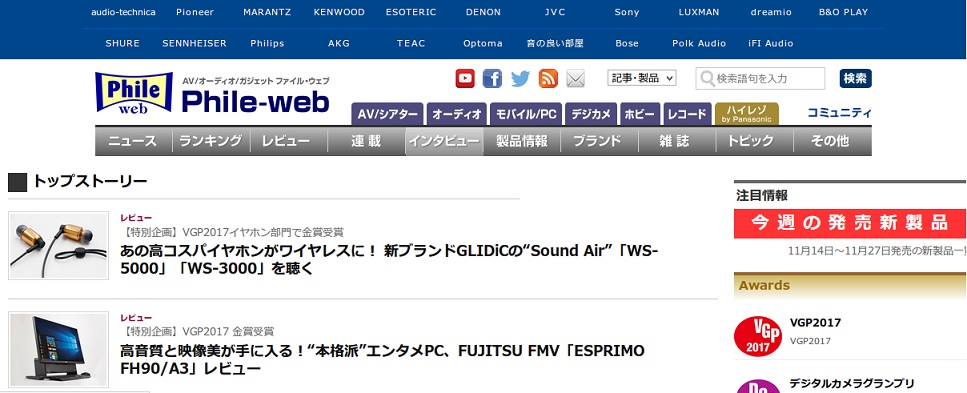Visit the 音の良い部屋 link
Image resolution: width=967 pixels, height=393 pixels.
[x=555, y=43]
